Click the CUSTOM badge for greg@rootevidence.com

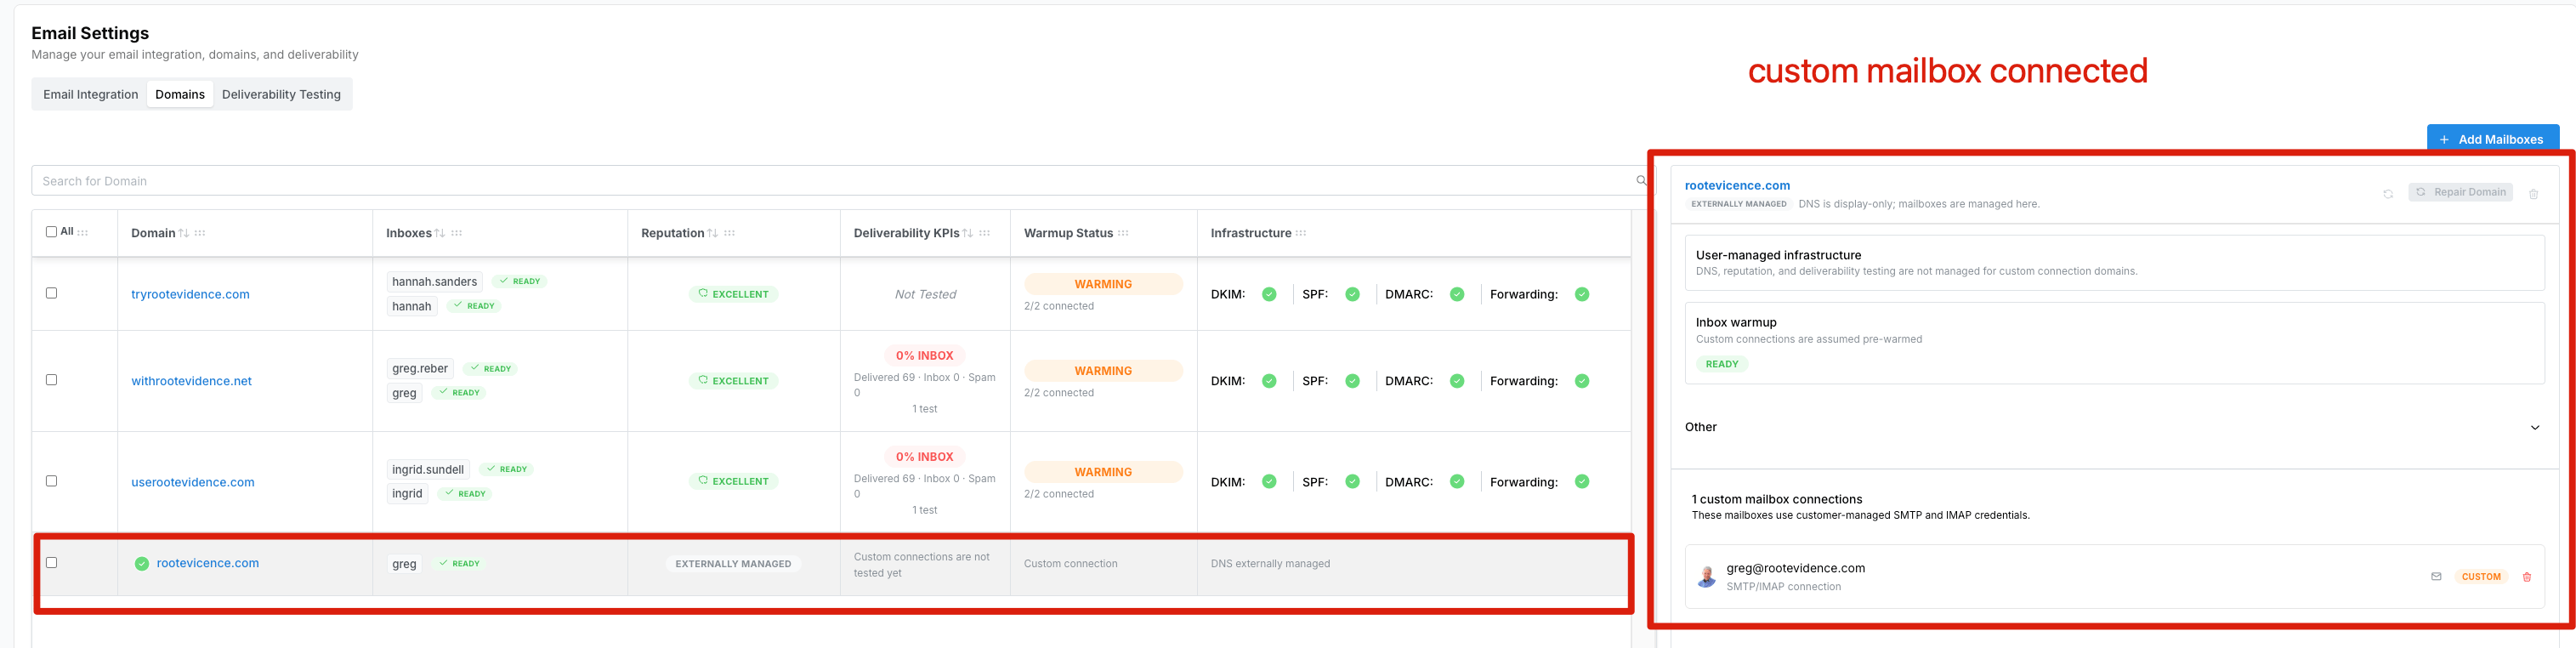point(2481,577)
